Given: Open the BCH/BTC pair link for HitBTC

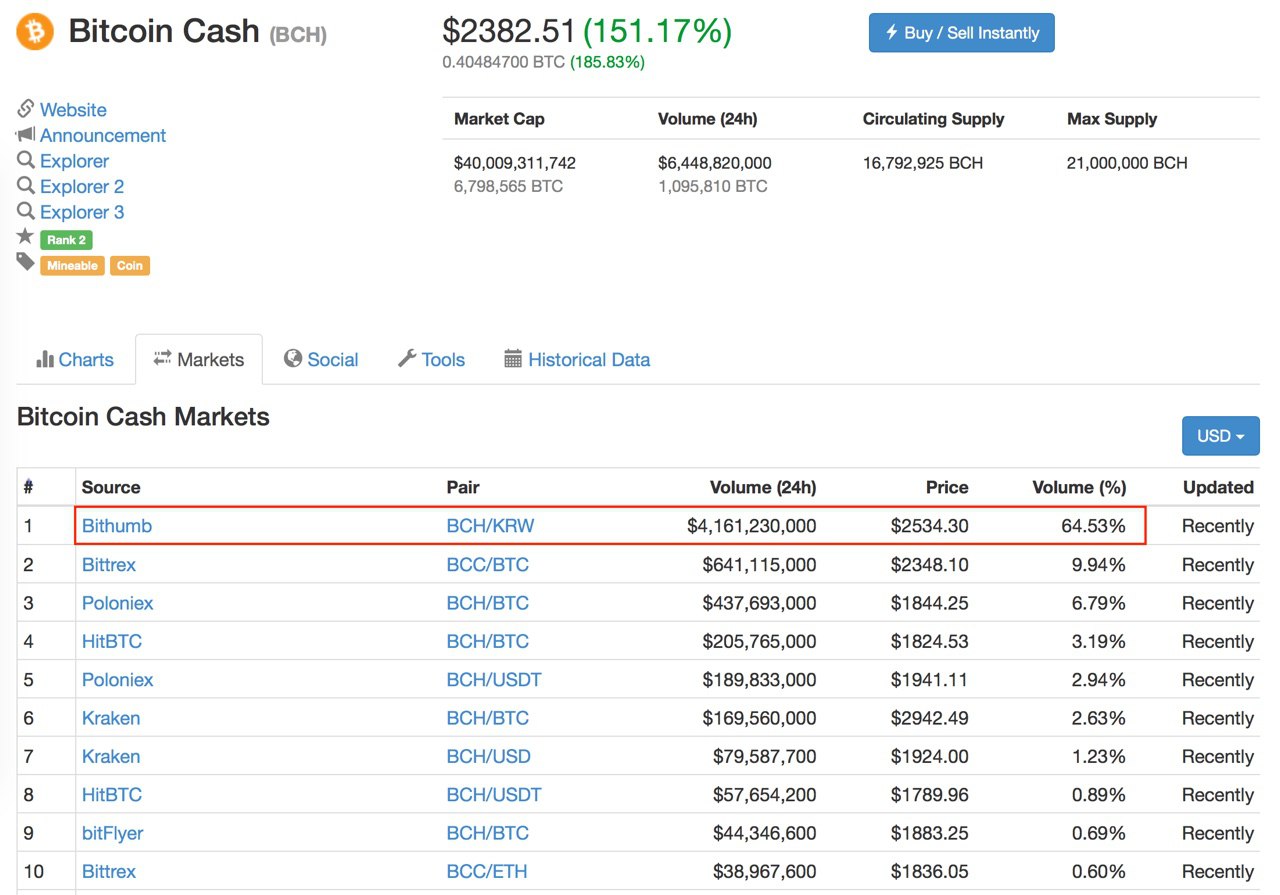Looking at the screenshot, I should pos(488,641).
